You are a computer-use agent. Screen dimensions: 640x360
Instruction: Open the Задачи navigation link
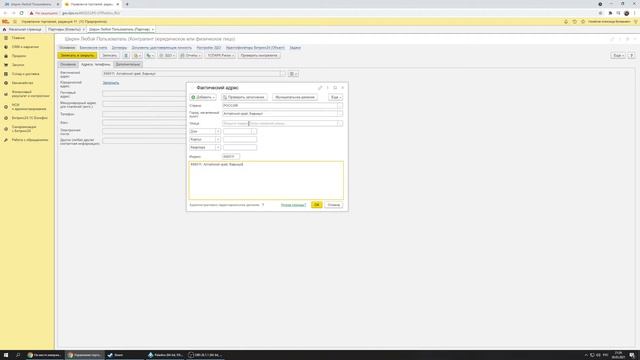pyautogui.click(x=295, y=48)
